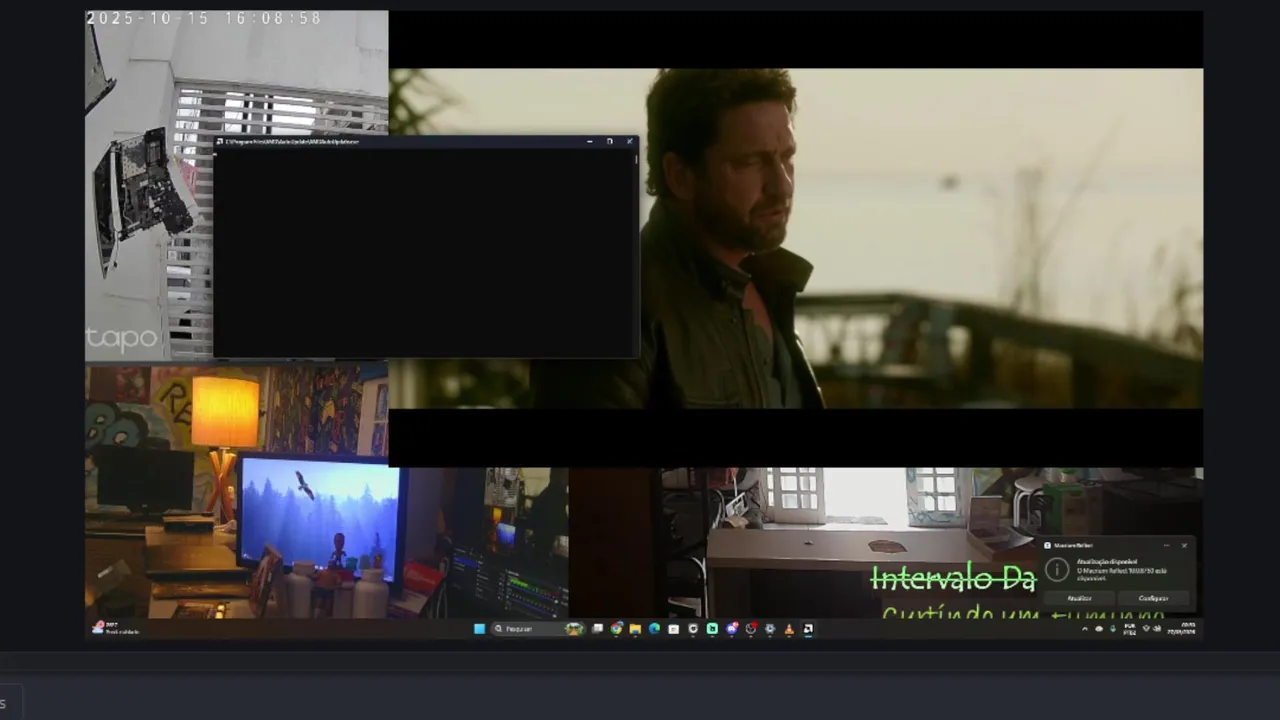
Task: Open File Explorer from the taskbar
Action: (x=635, y=629)
